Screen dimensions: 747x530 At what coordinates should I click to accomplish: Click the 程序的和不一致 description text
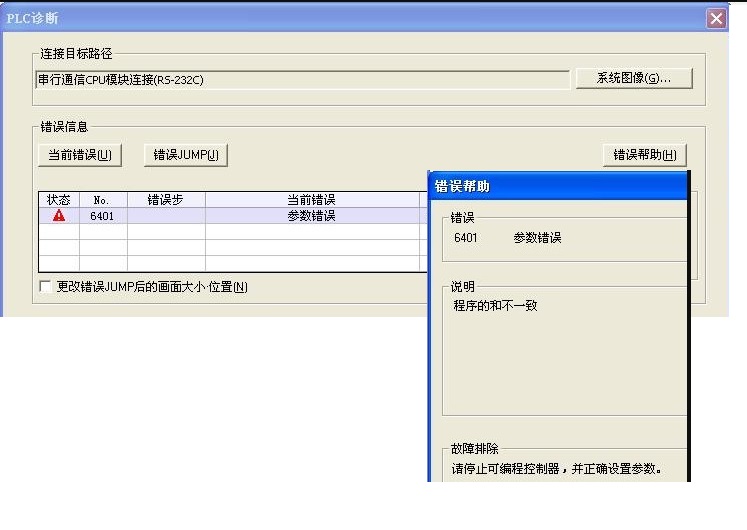[496, 305]
